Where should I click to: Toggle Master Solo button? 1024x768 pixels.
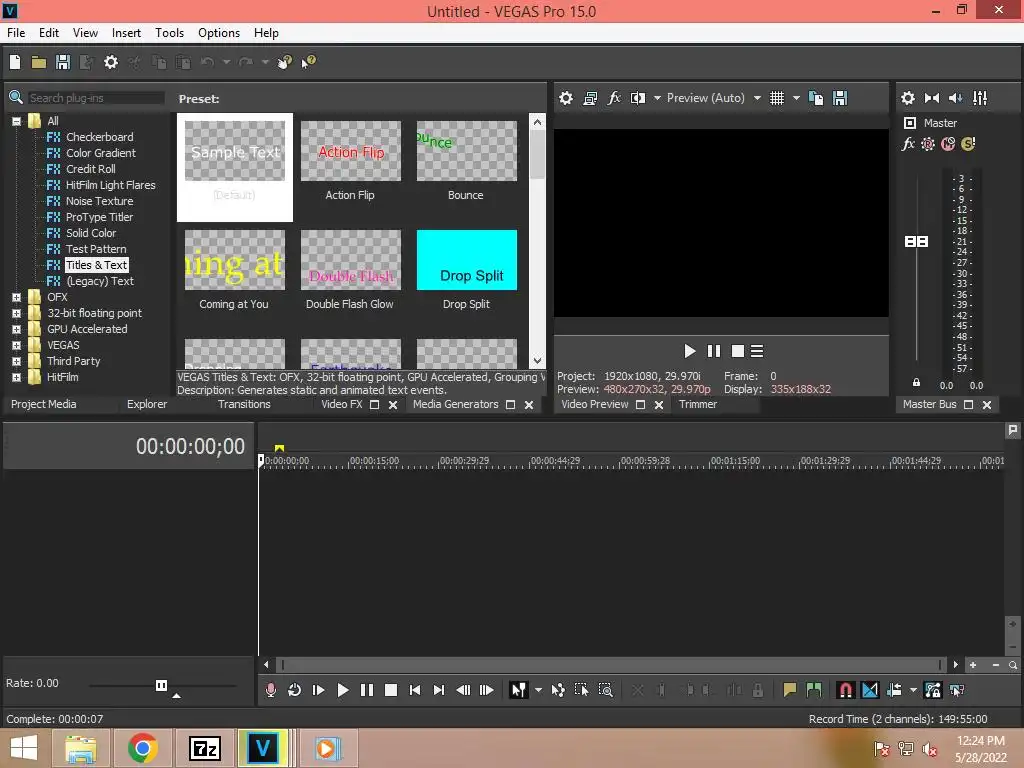[968, 144]
